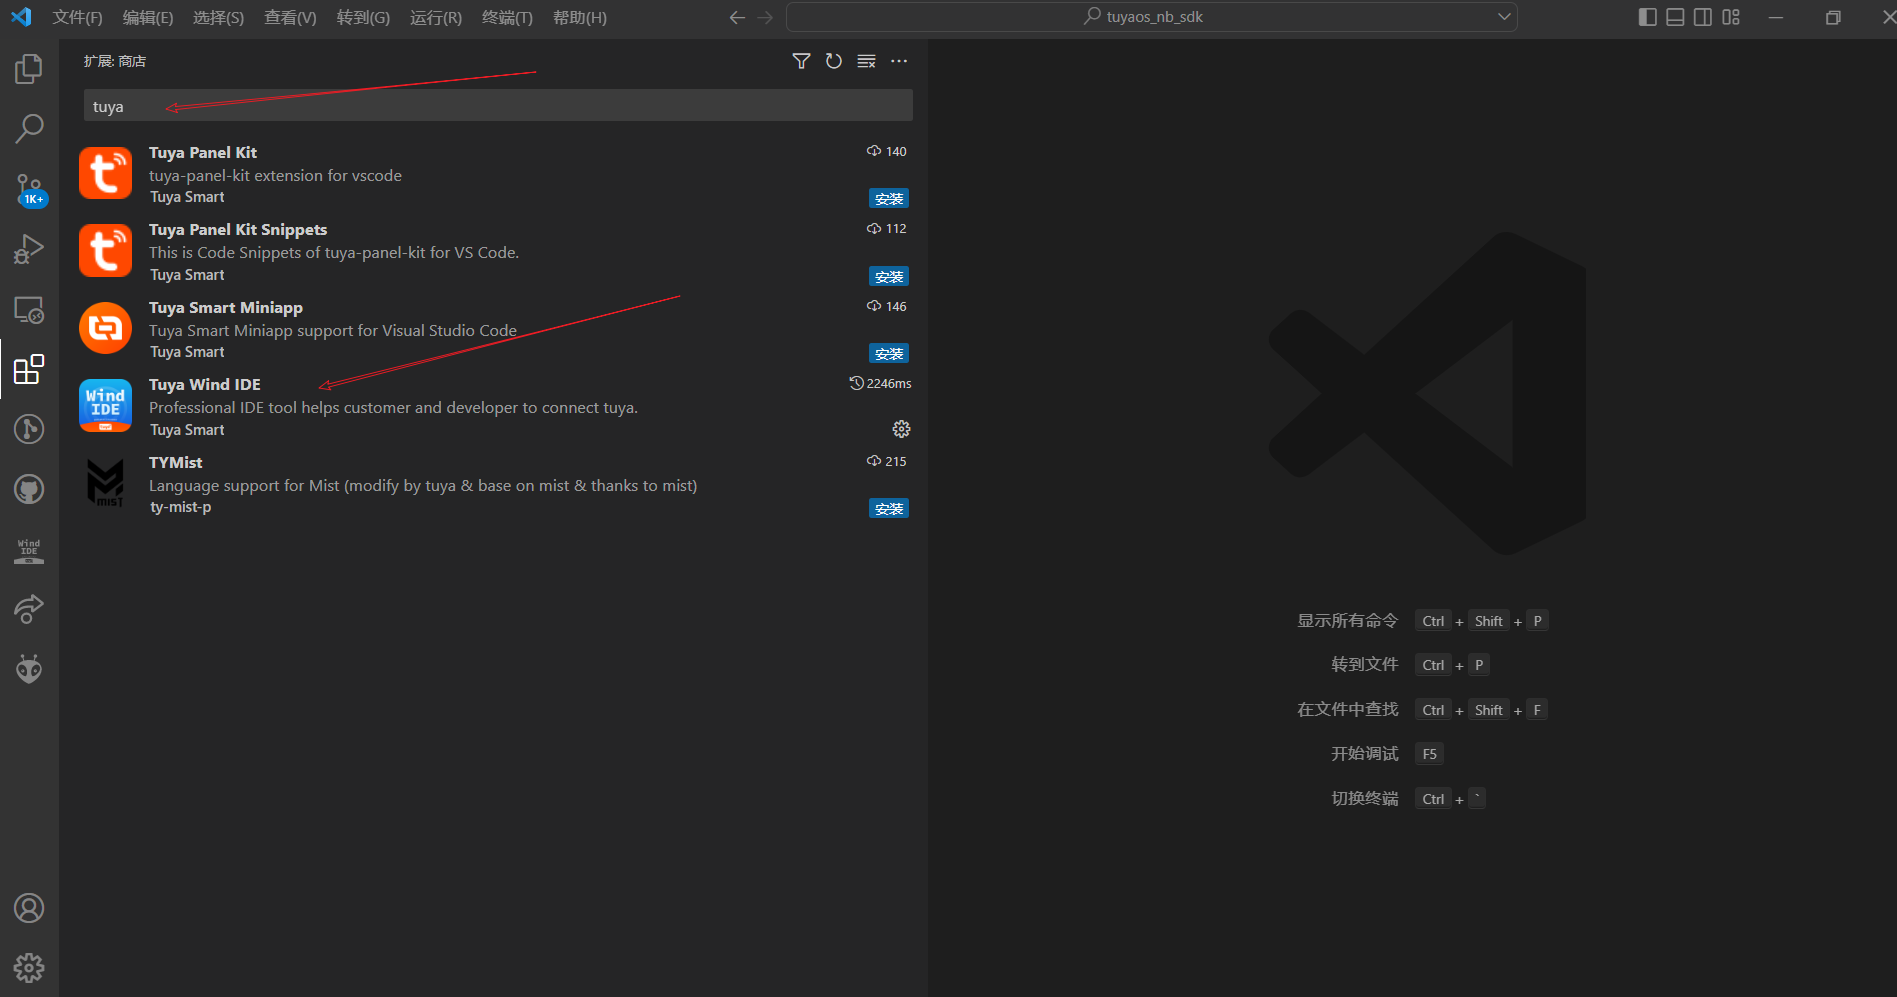Install Tuya Panel Kit Snippets extension
This screenshot has width=1897, height=997.
889,277
